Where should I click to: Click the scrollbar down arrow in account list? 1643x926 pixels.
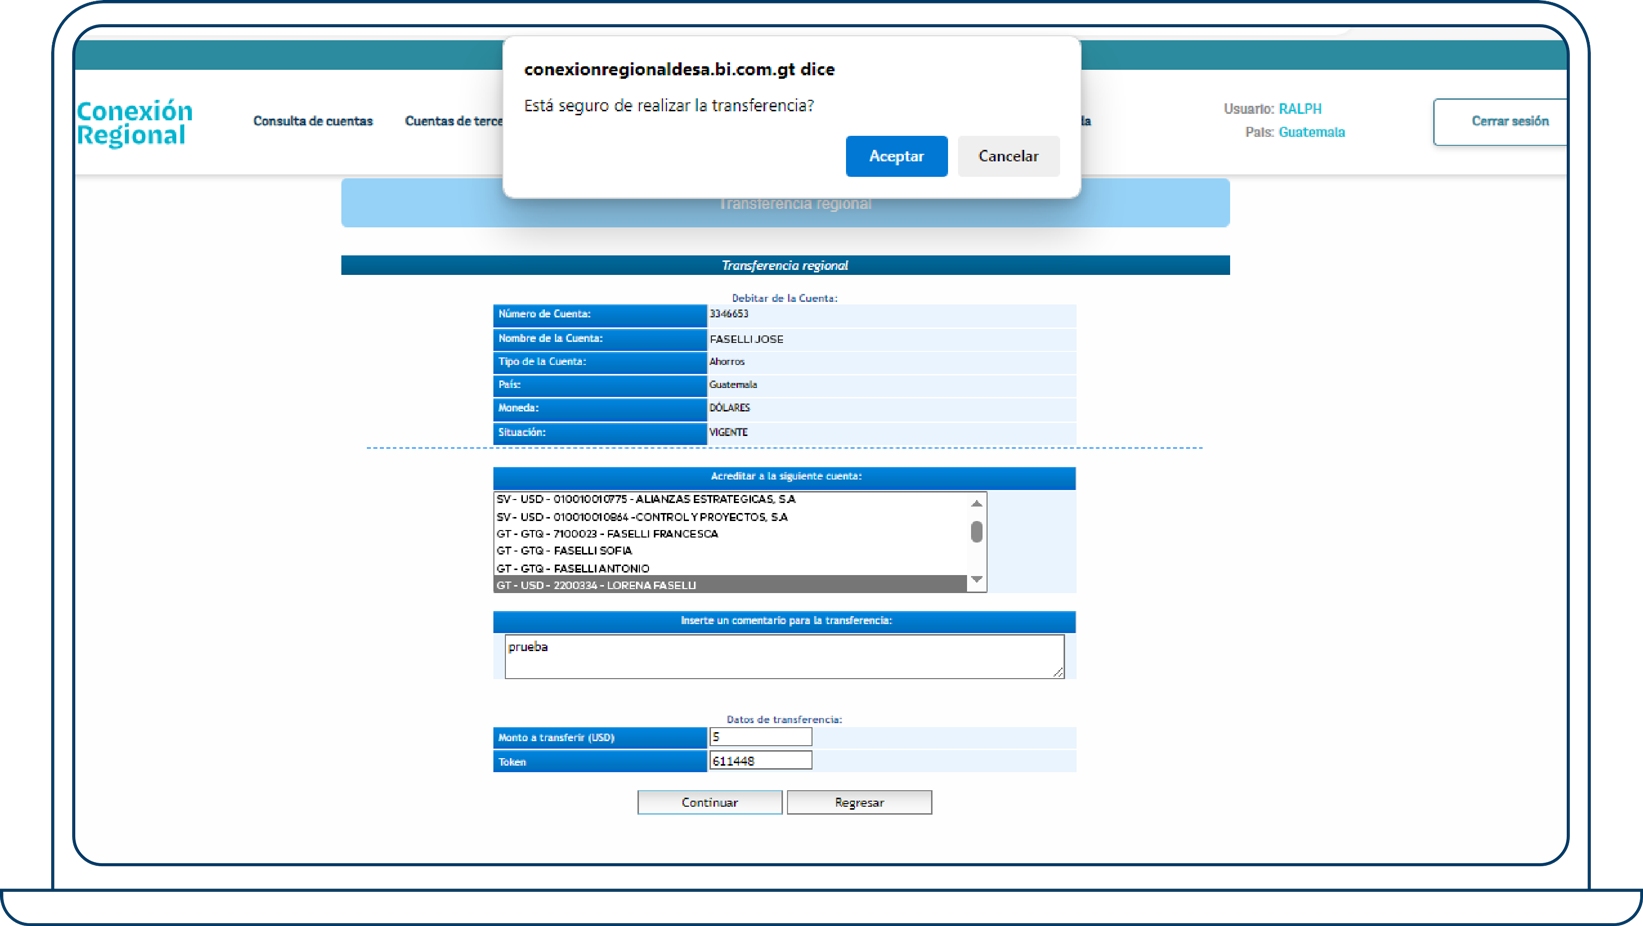[x=977, y=581]
